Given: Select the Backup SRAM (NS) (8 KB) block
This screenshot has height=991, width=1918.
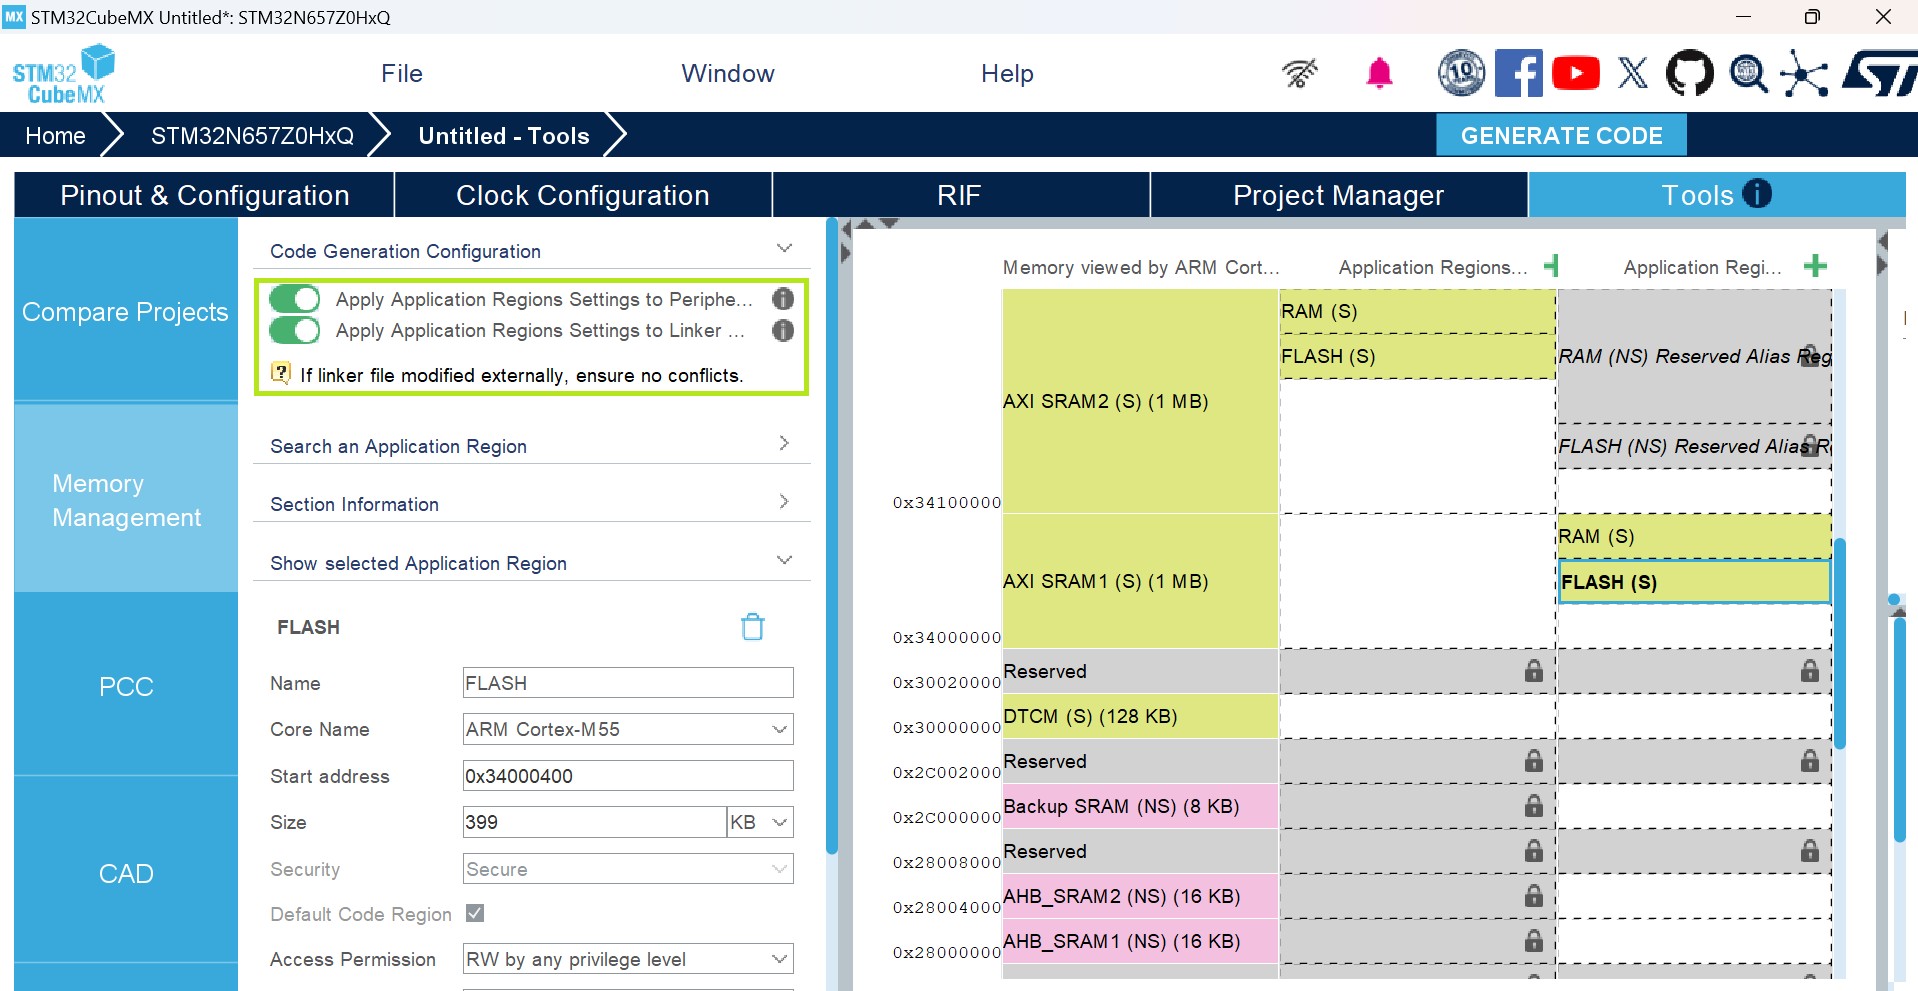Looking at the screenshot, I should pos(1140,806).
